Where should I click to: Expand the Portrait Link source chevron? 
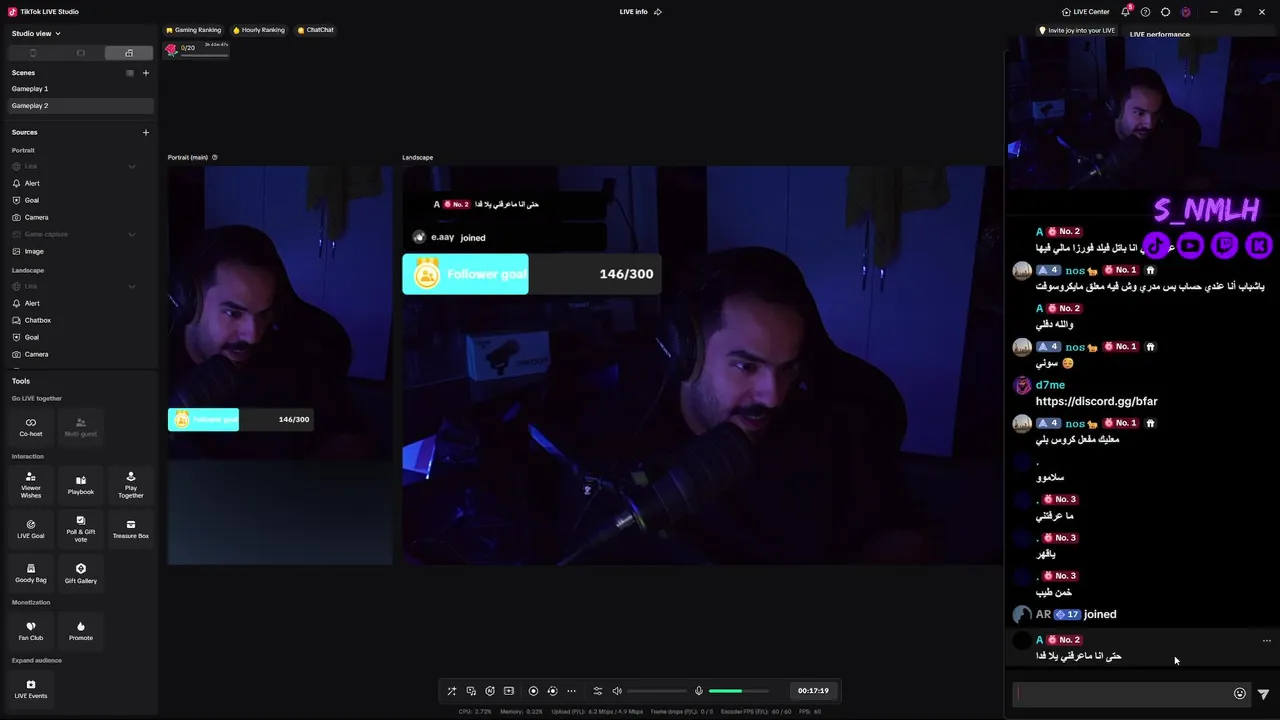(x=132, y=166)
